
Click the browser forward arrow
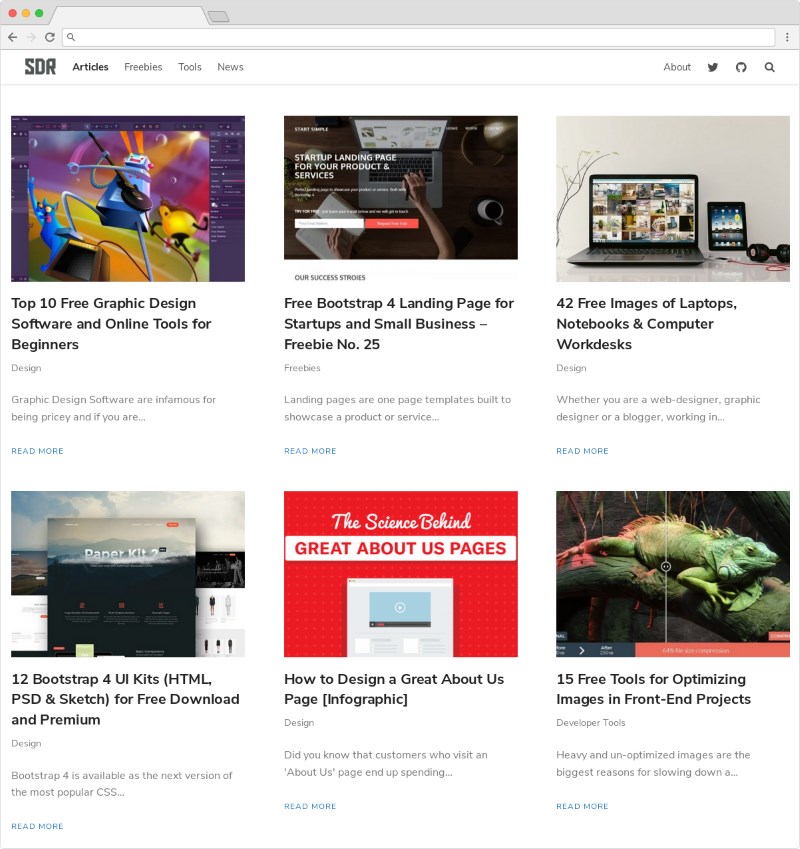click(32, 37)
